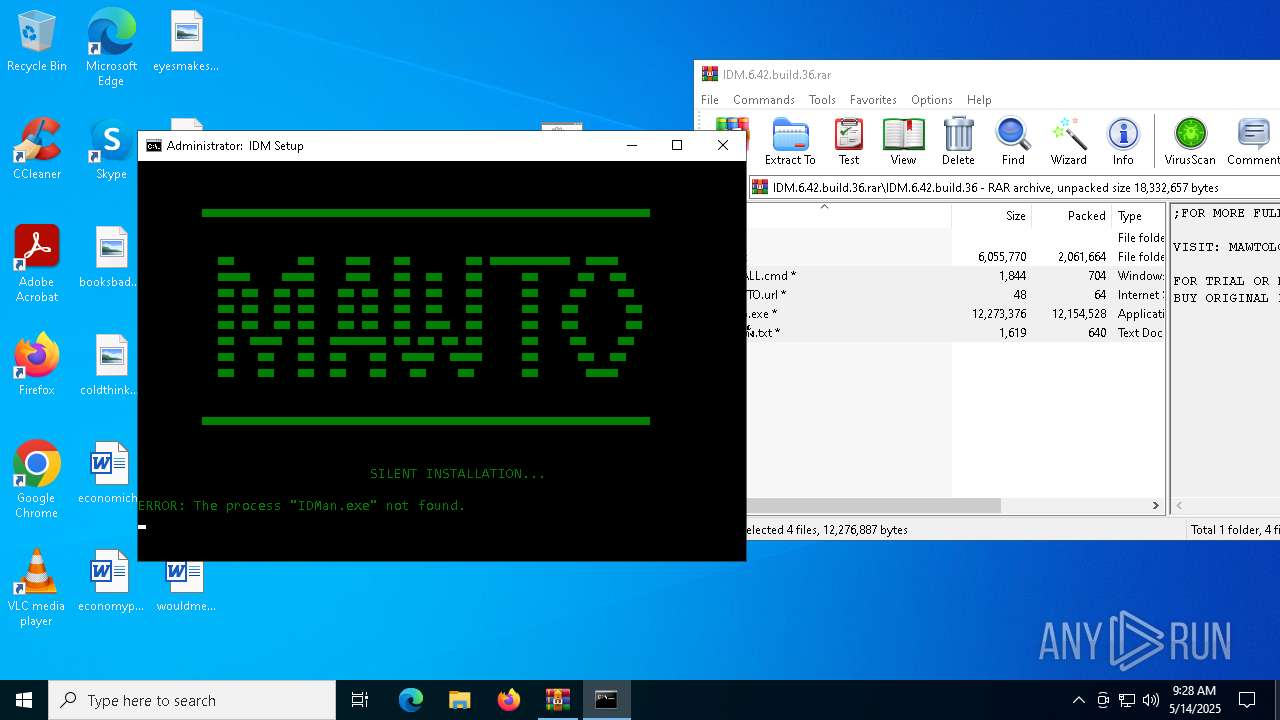Open the Commands menu in WinRAR

pyautogui.click(x=763, y=100)
